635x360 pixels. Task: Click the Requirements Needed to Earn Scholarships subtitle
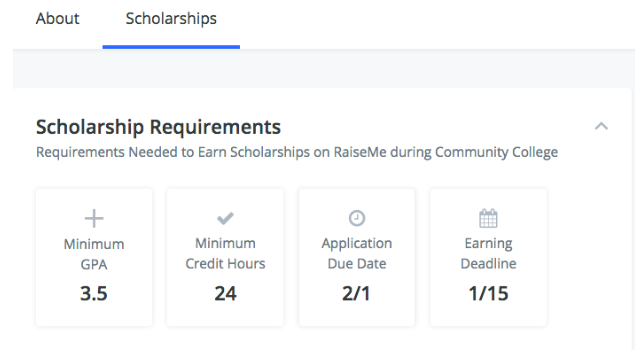point(297,152)
